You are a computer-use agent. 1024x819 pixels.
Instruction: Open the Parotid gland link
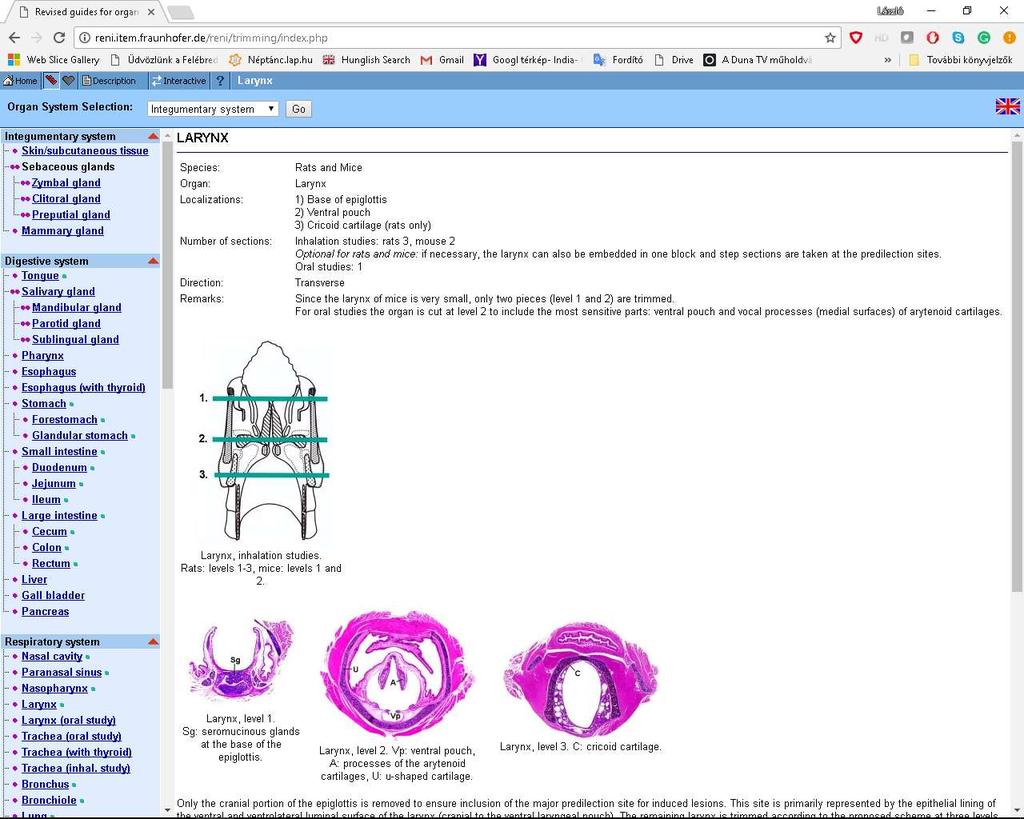(66, 323)
